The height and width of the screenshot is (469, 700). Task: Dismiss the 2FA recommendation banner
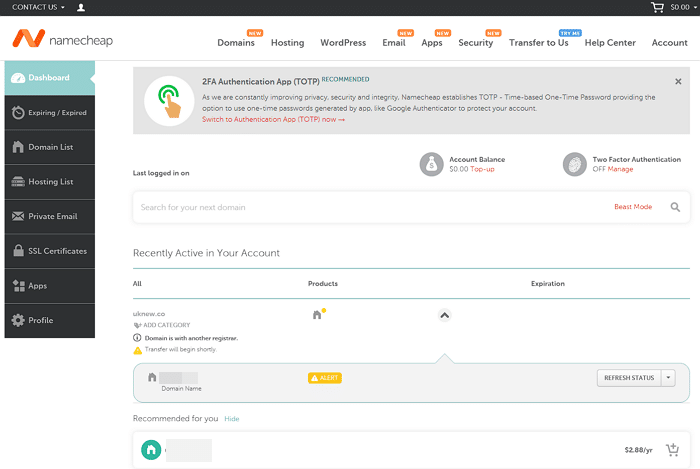tap(678, 81)
